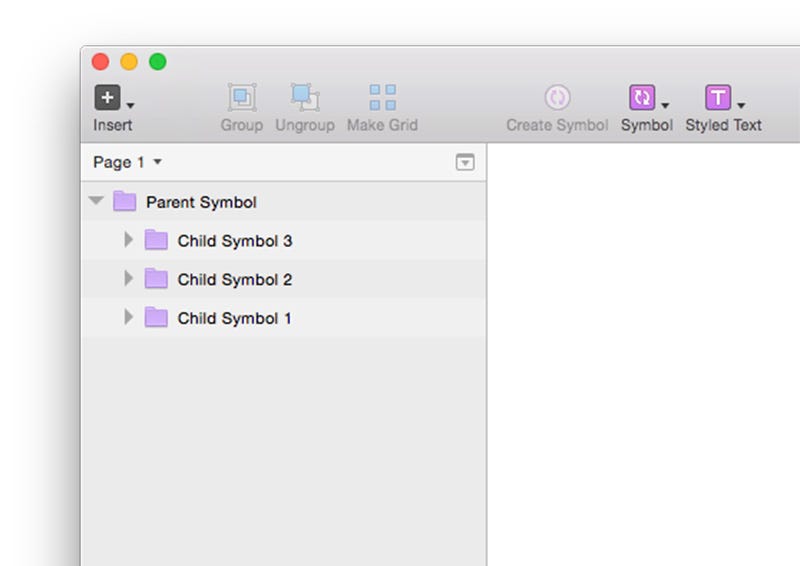Select the Parent Symbol folder icon
Viewport: 800px width, 566px height.
tap(124, 201)
